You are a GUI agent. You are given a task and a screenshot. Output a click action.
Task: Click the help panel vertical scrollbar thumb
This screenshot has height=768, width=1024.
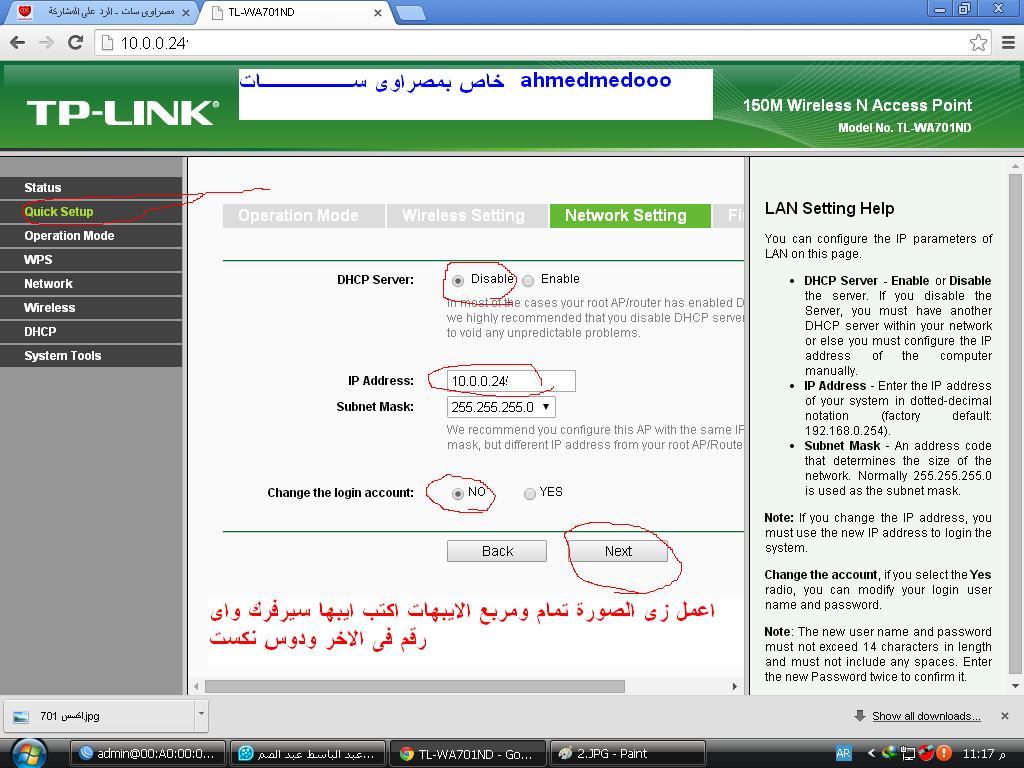point(1015,423)
